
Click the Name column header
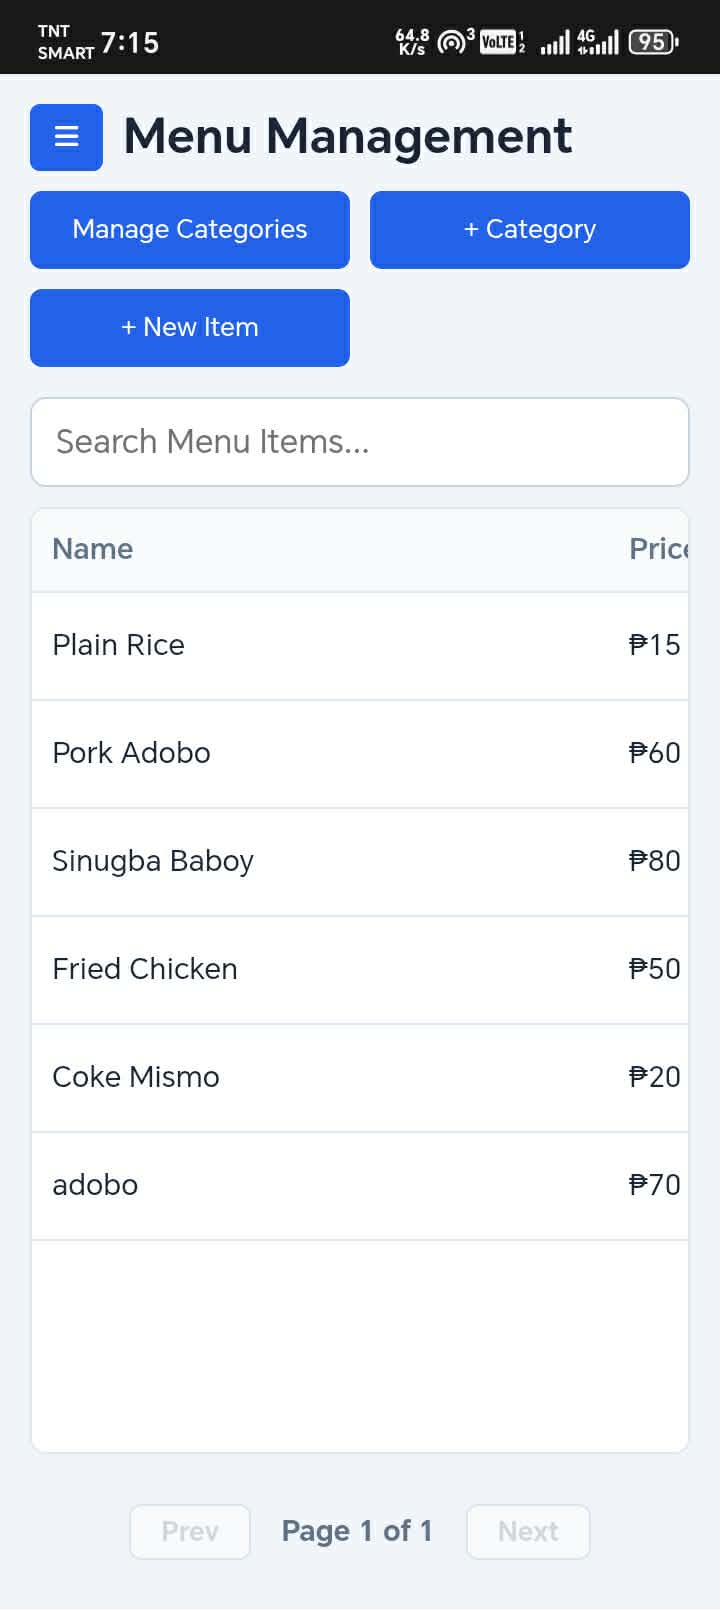click(x=93, y=549)
